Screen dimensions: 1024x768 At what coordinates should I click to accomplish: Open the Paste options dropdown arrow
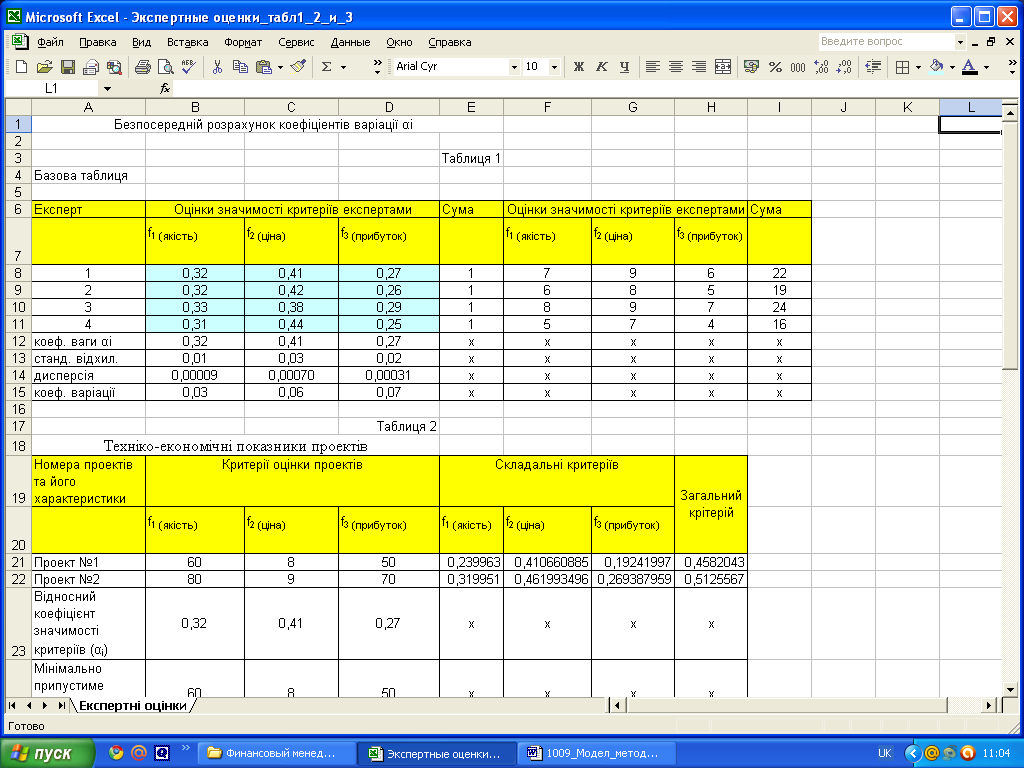[280, 67]
